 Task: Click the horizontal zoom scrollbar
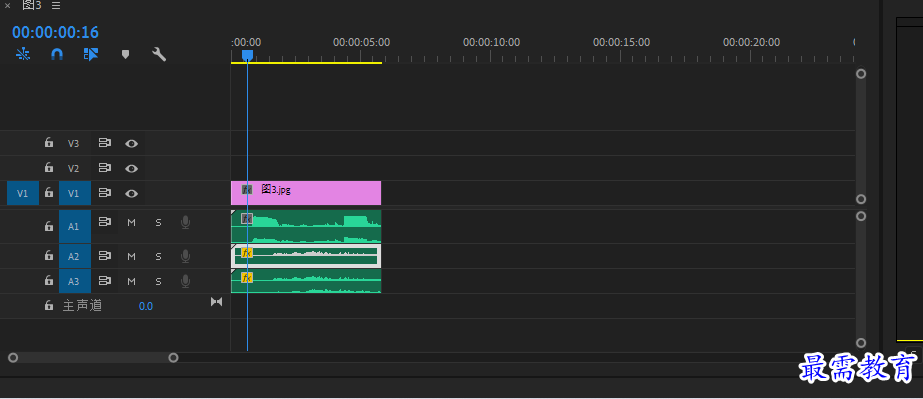93,358
